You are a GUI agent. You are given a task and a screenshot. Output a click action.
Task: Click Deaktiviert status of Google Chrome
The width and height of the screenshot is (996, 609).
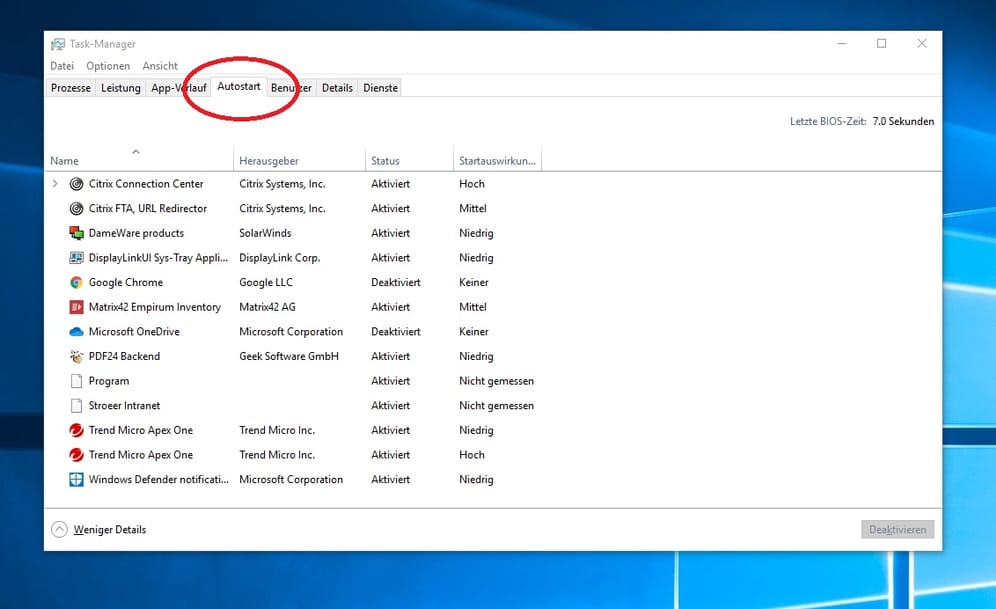pyautogui.click(x=396, y=283)
